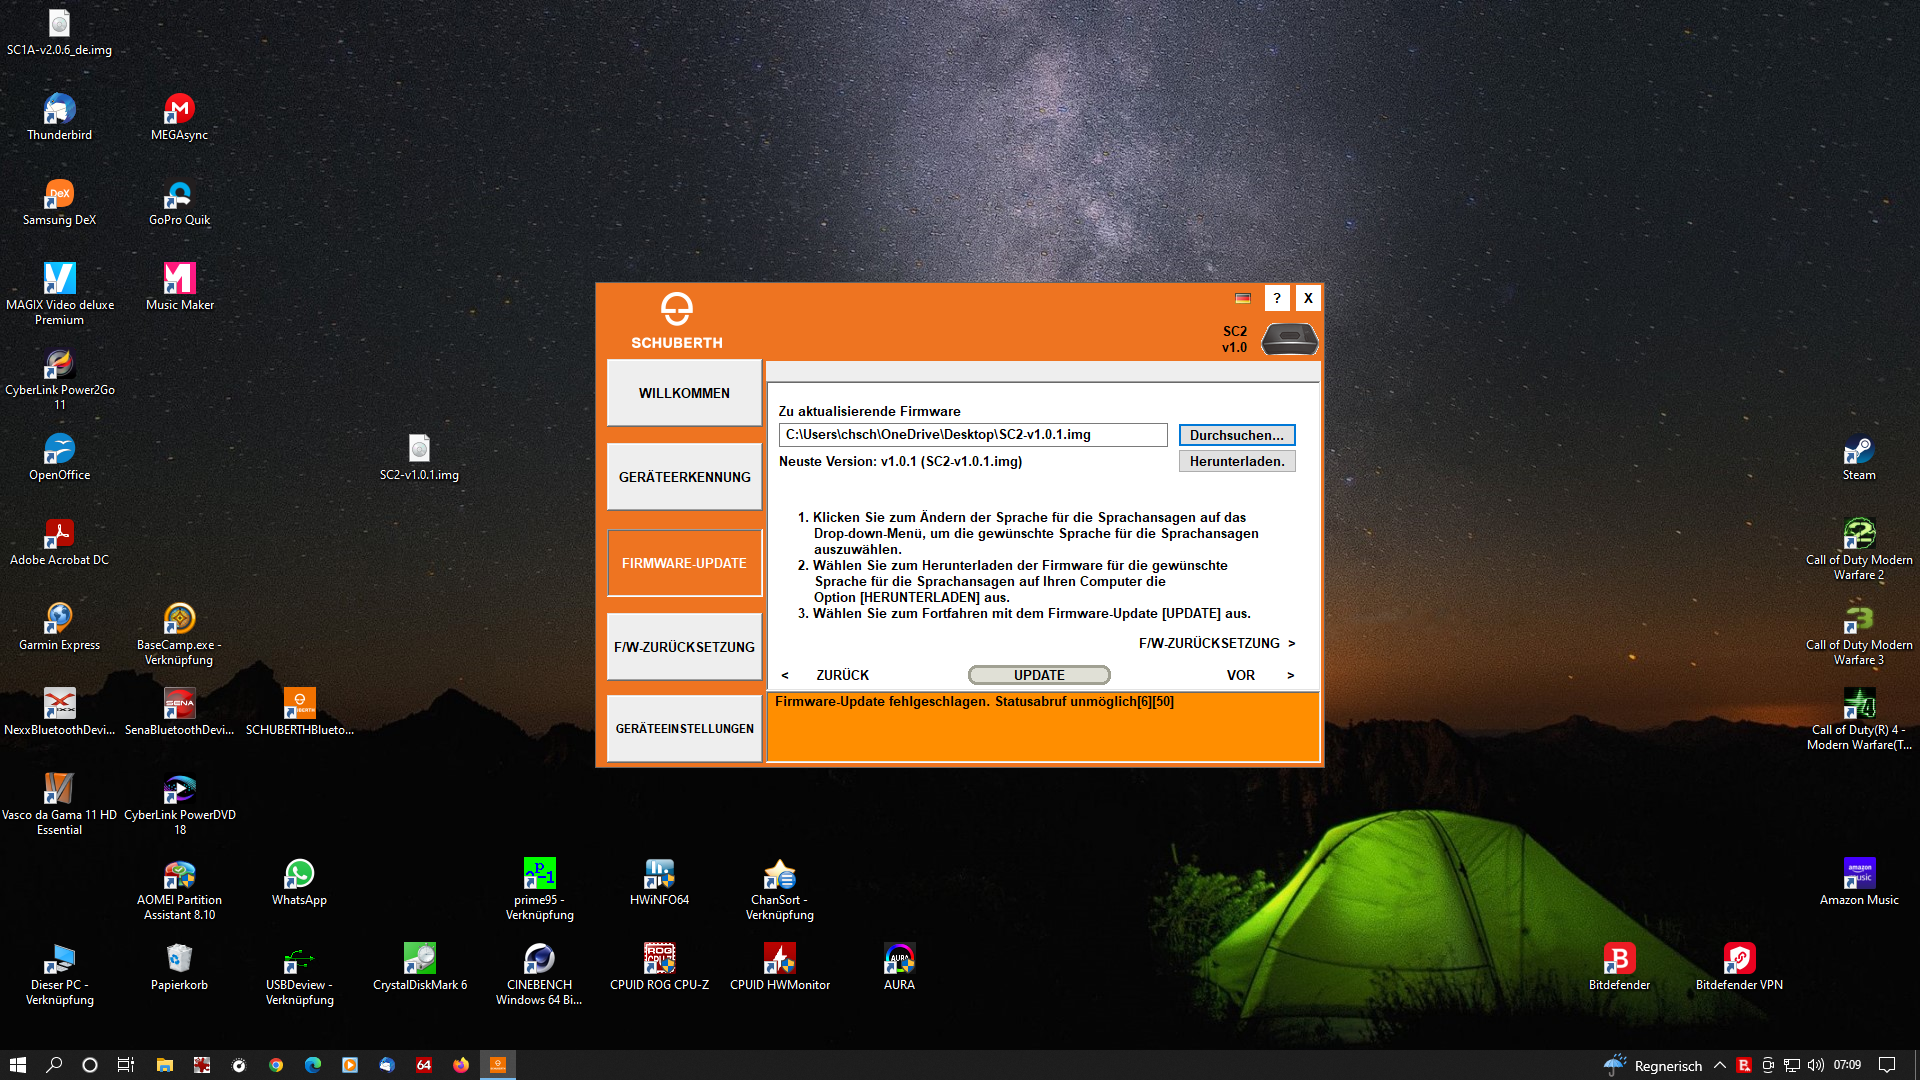1920x1080 pixels.
Task: Select Call of Duty Modern Warfare 2 icon
Action: point(1859,549)
